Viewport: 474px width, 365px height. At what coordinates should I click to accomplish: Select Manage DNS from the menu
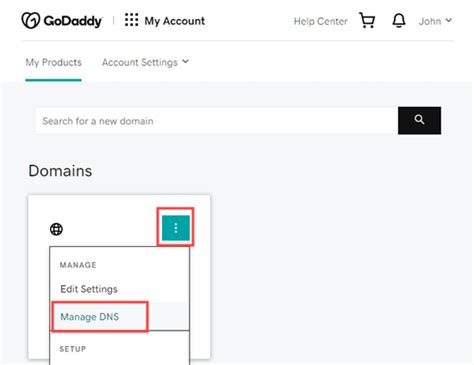[90, 317]
